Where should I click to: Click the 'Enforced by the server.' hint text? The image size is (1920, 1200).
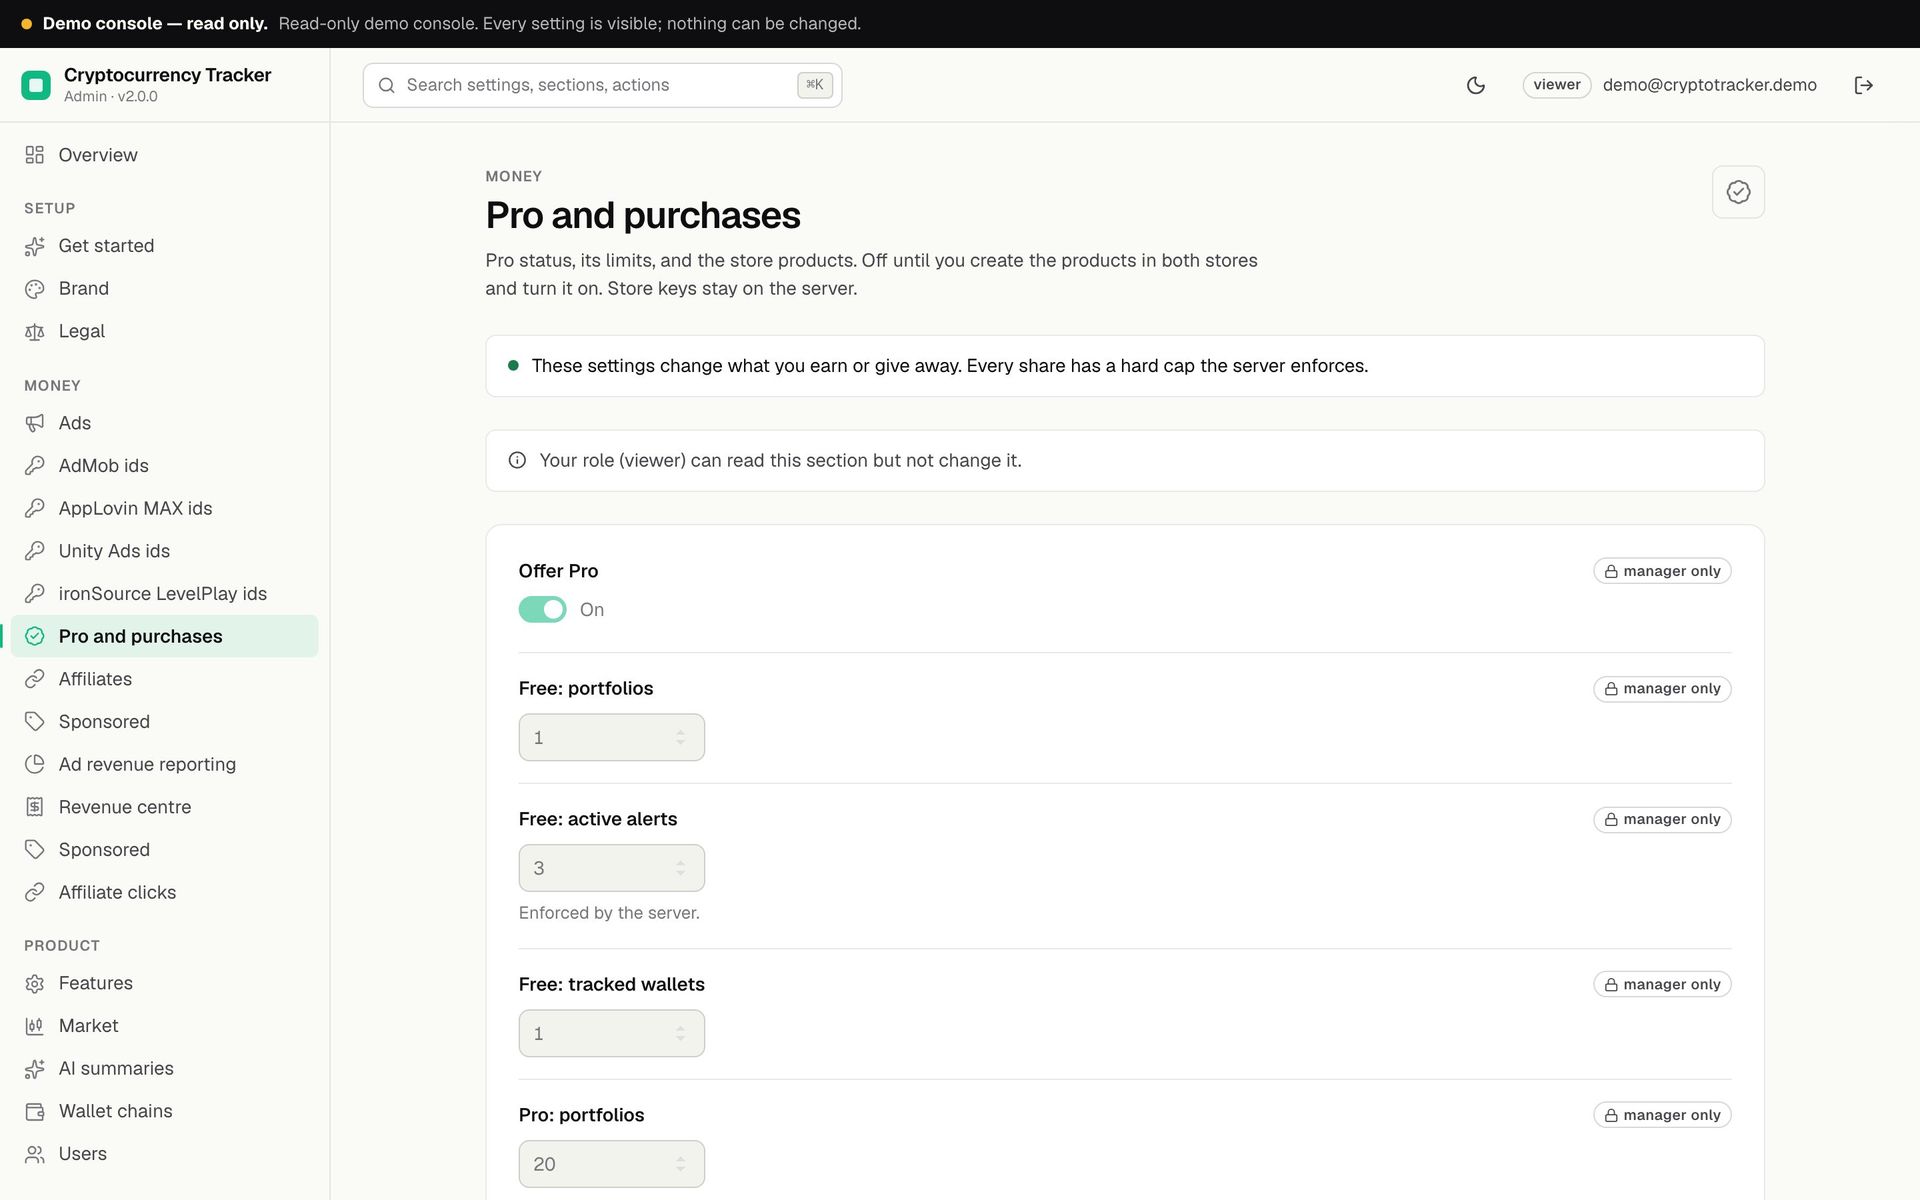point(609,913)
